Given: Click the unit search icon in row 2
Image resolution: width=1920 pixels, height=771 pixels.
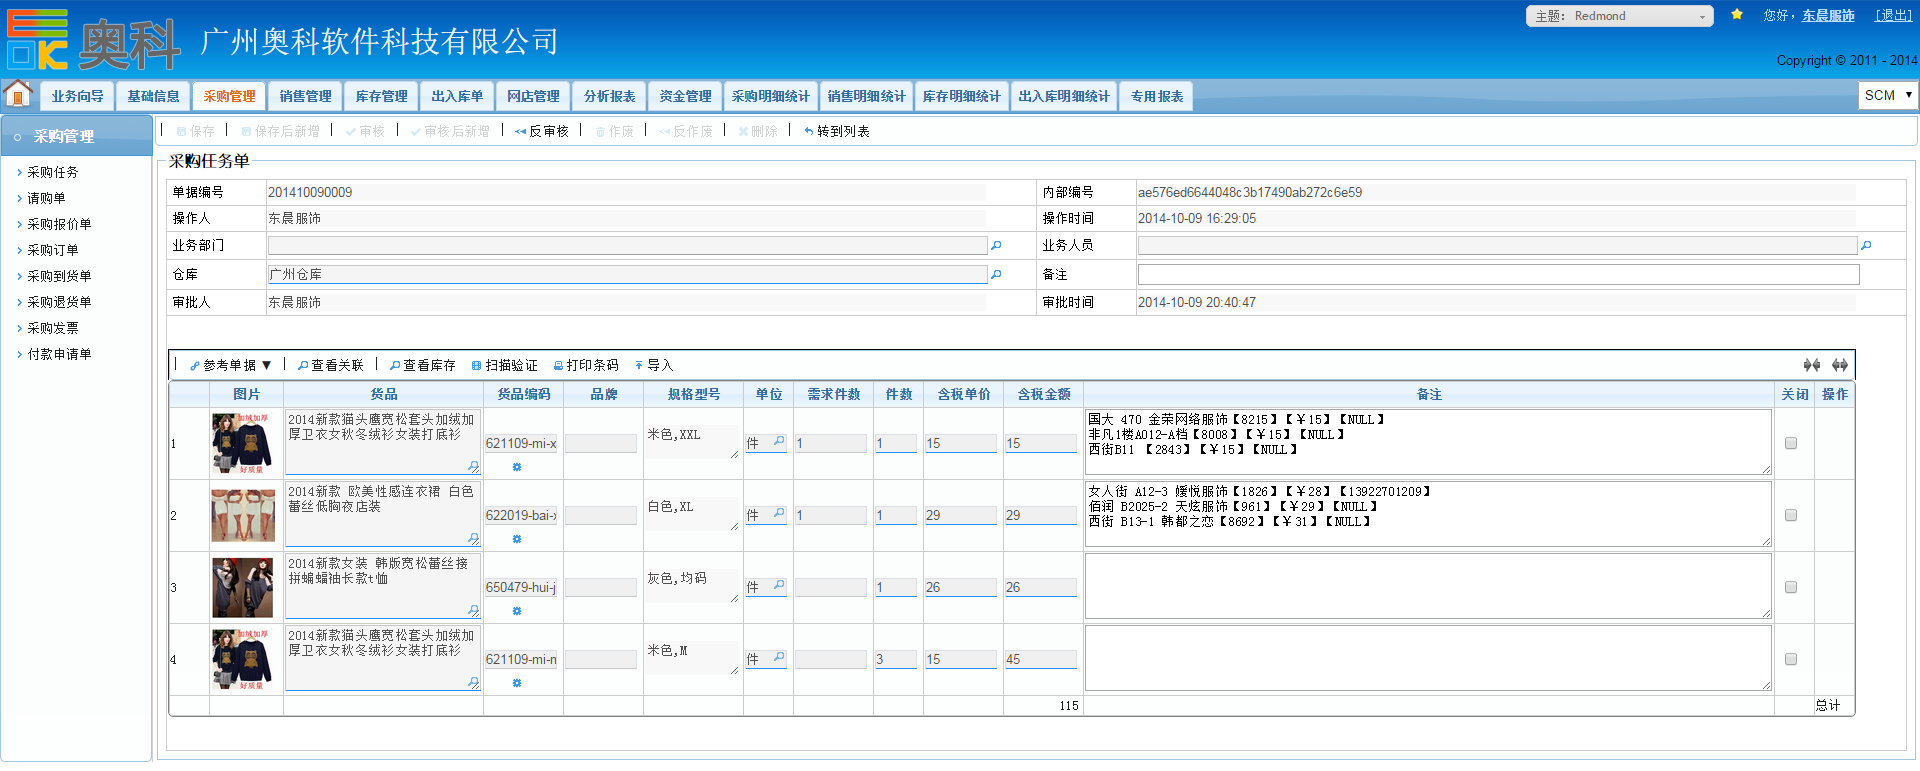Looking at the screenshot, I should pos(778,513).
